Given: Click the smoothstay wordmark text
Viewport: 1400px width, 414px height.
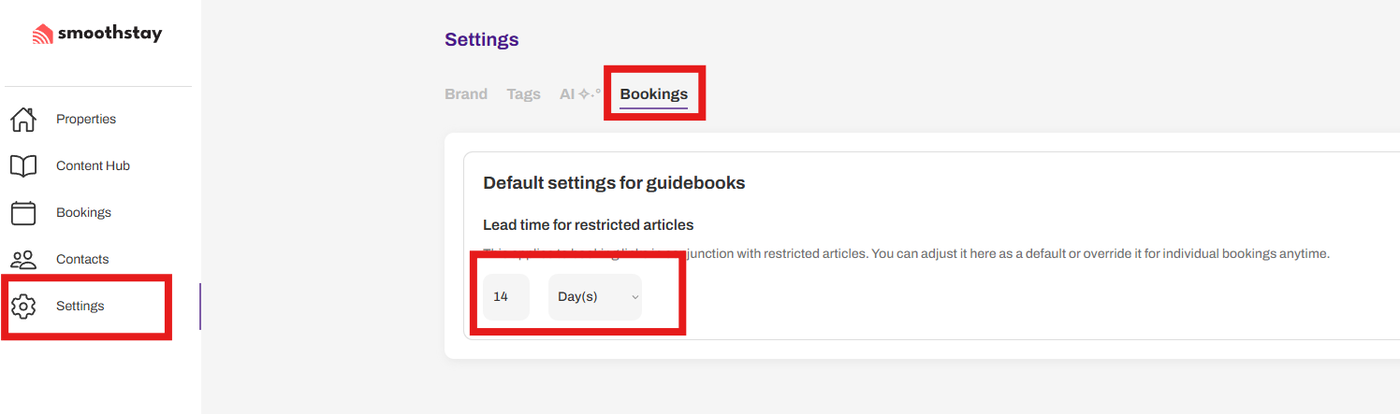Looking at the screenshot, I should point(109,34).
